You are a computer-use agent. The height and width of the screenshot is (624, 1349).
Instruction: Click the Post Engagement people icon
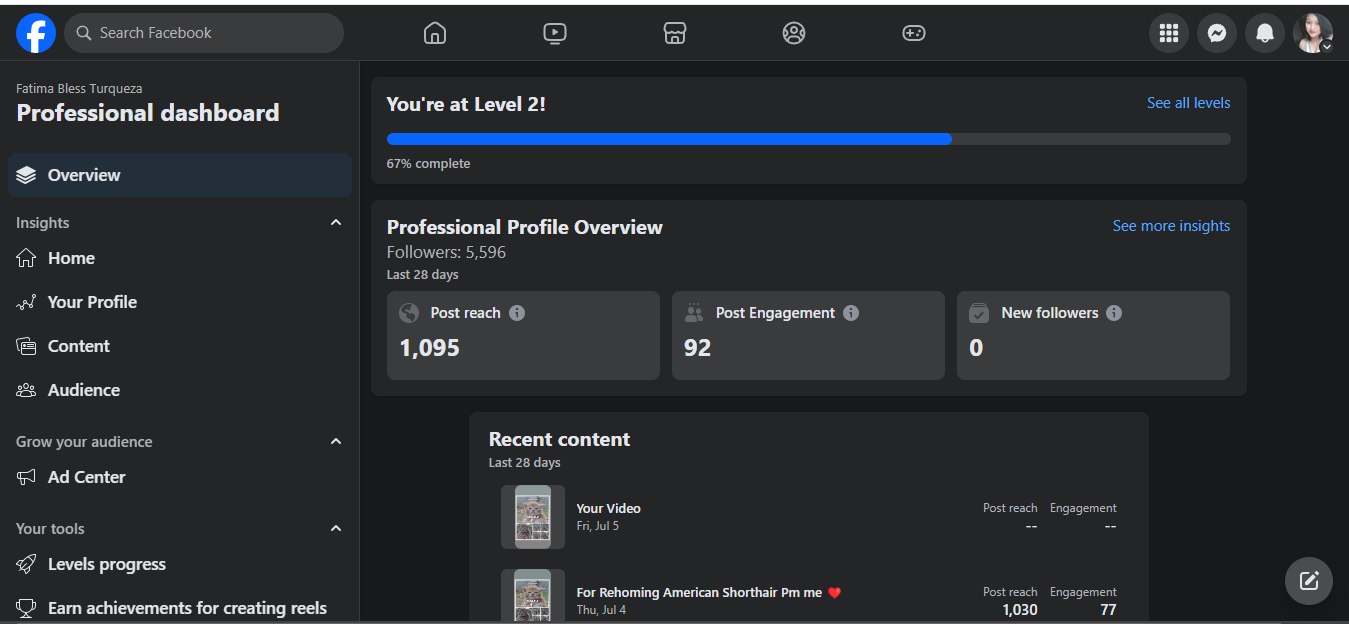(x=694, y=313)
